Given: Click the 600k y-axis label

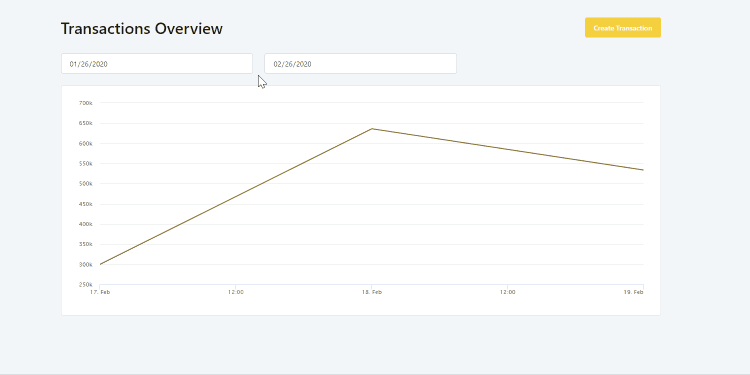Looking at the screenshot, I should click(x=86, y=143).
